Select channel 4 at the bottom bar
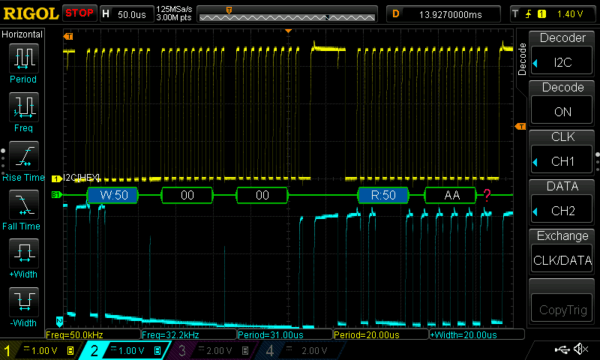This screenshot has height=360, width=600. (x=301, y=350)
